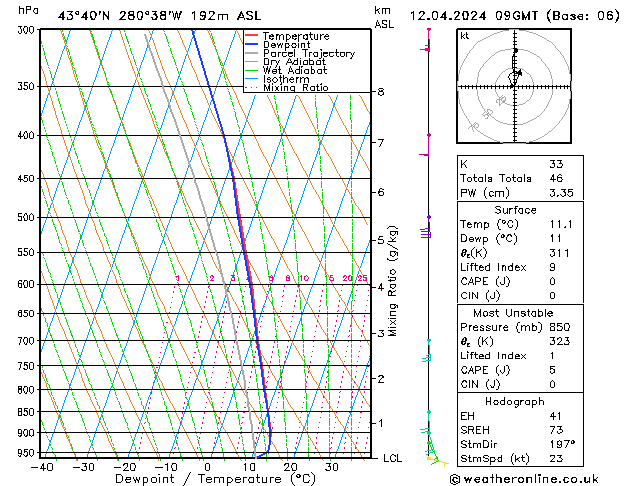Click the Totals Totals value 46
Viewport: 629px width, 486px height.
pos(556,178)
